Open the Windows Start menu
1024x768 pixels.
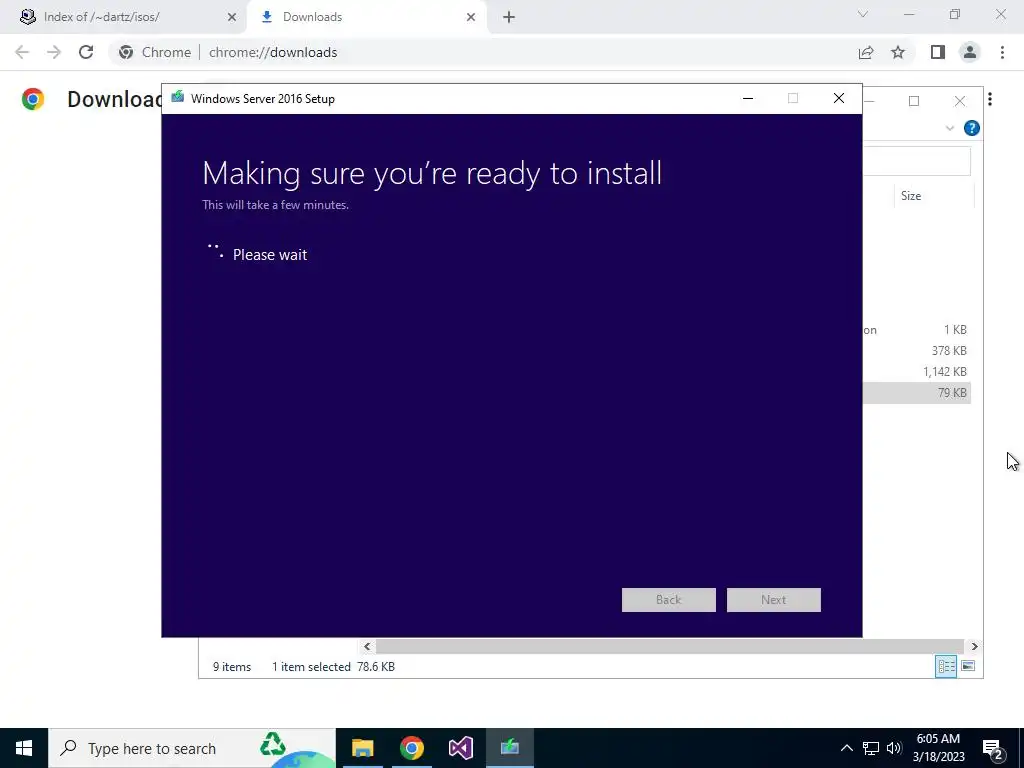pos(24,748)
